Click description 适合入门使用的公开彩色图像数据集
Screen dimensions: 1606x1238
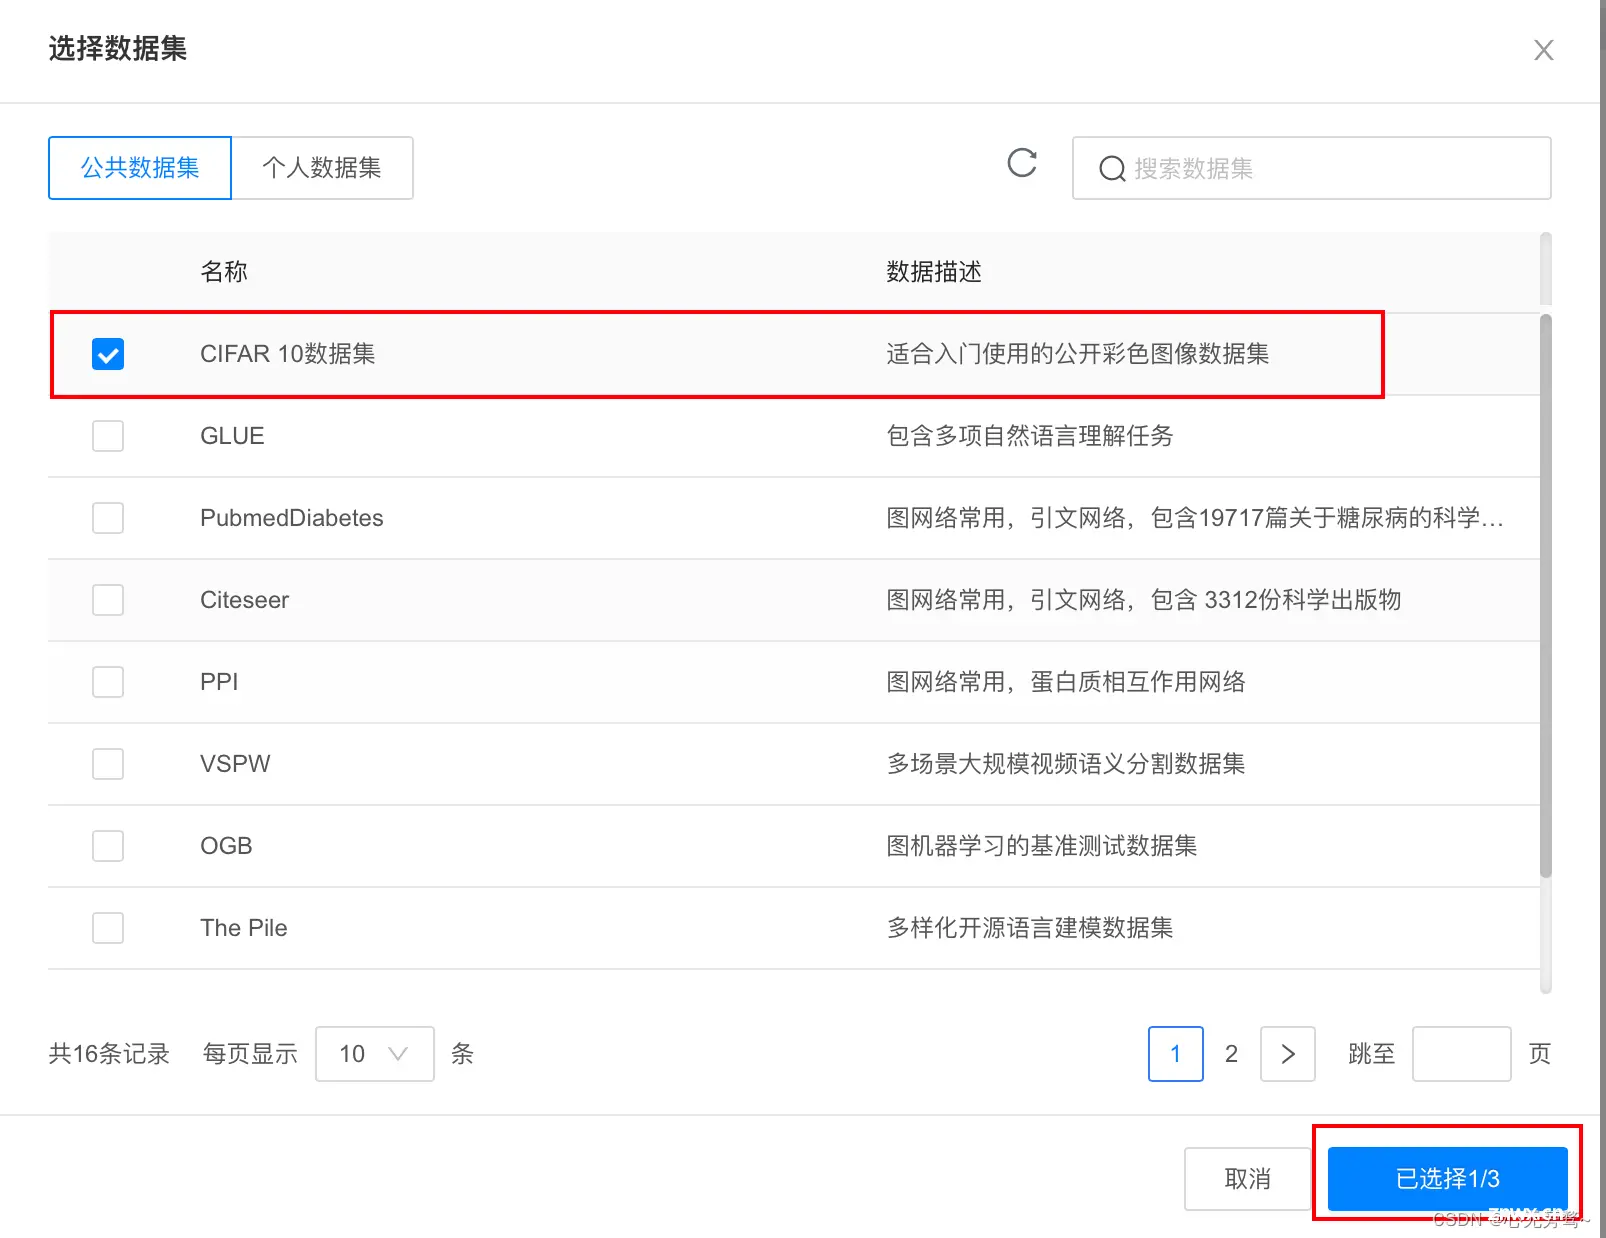(1078, 354)
